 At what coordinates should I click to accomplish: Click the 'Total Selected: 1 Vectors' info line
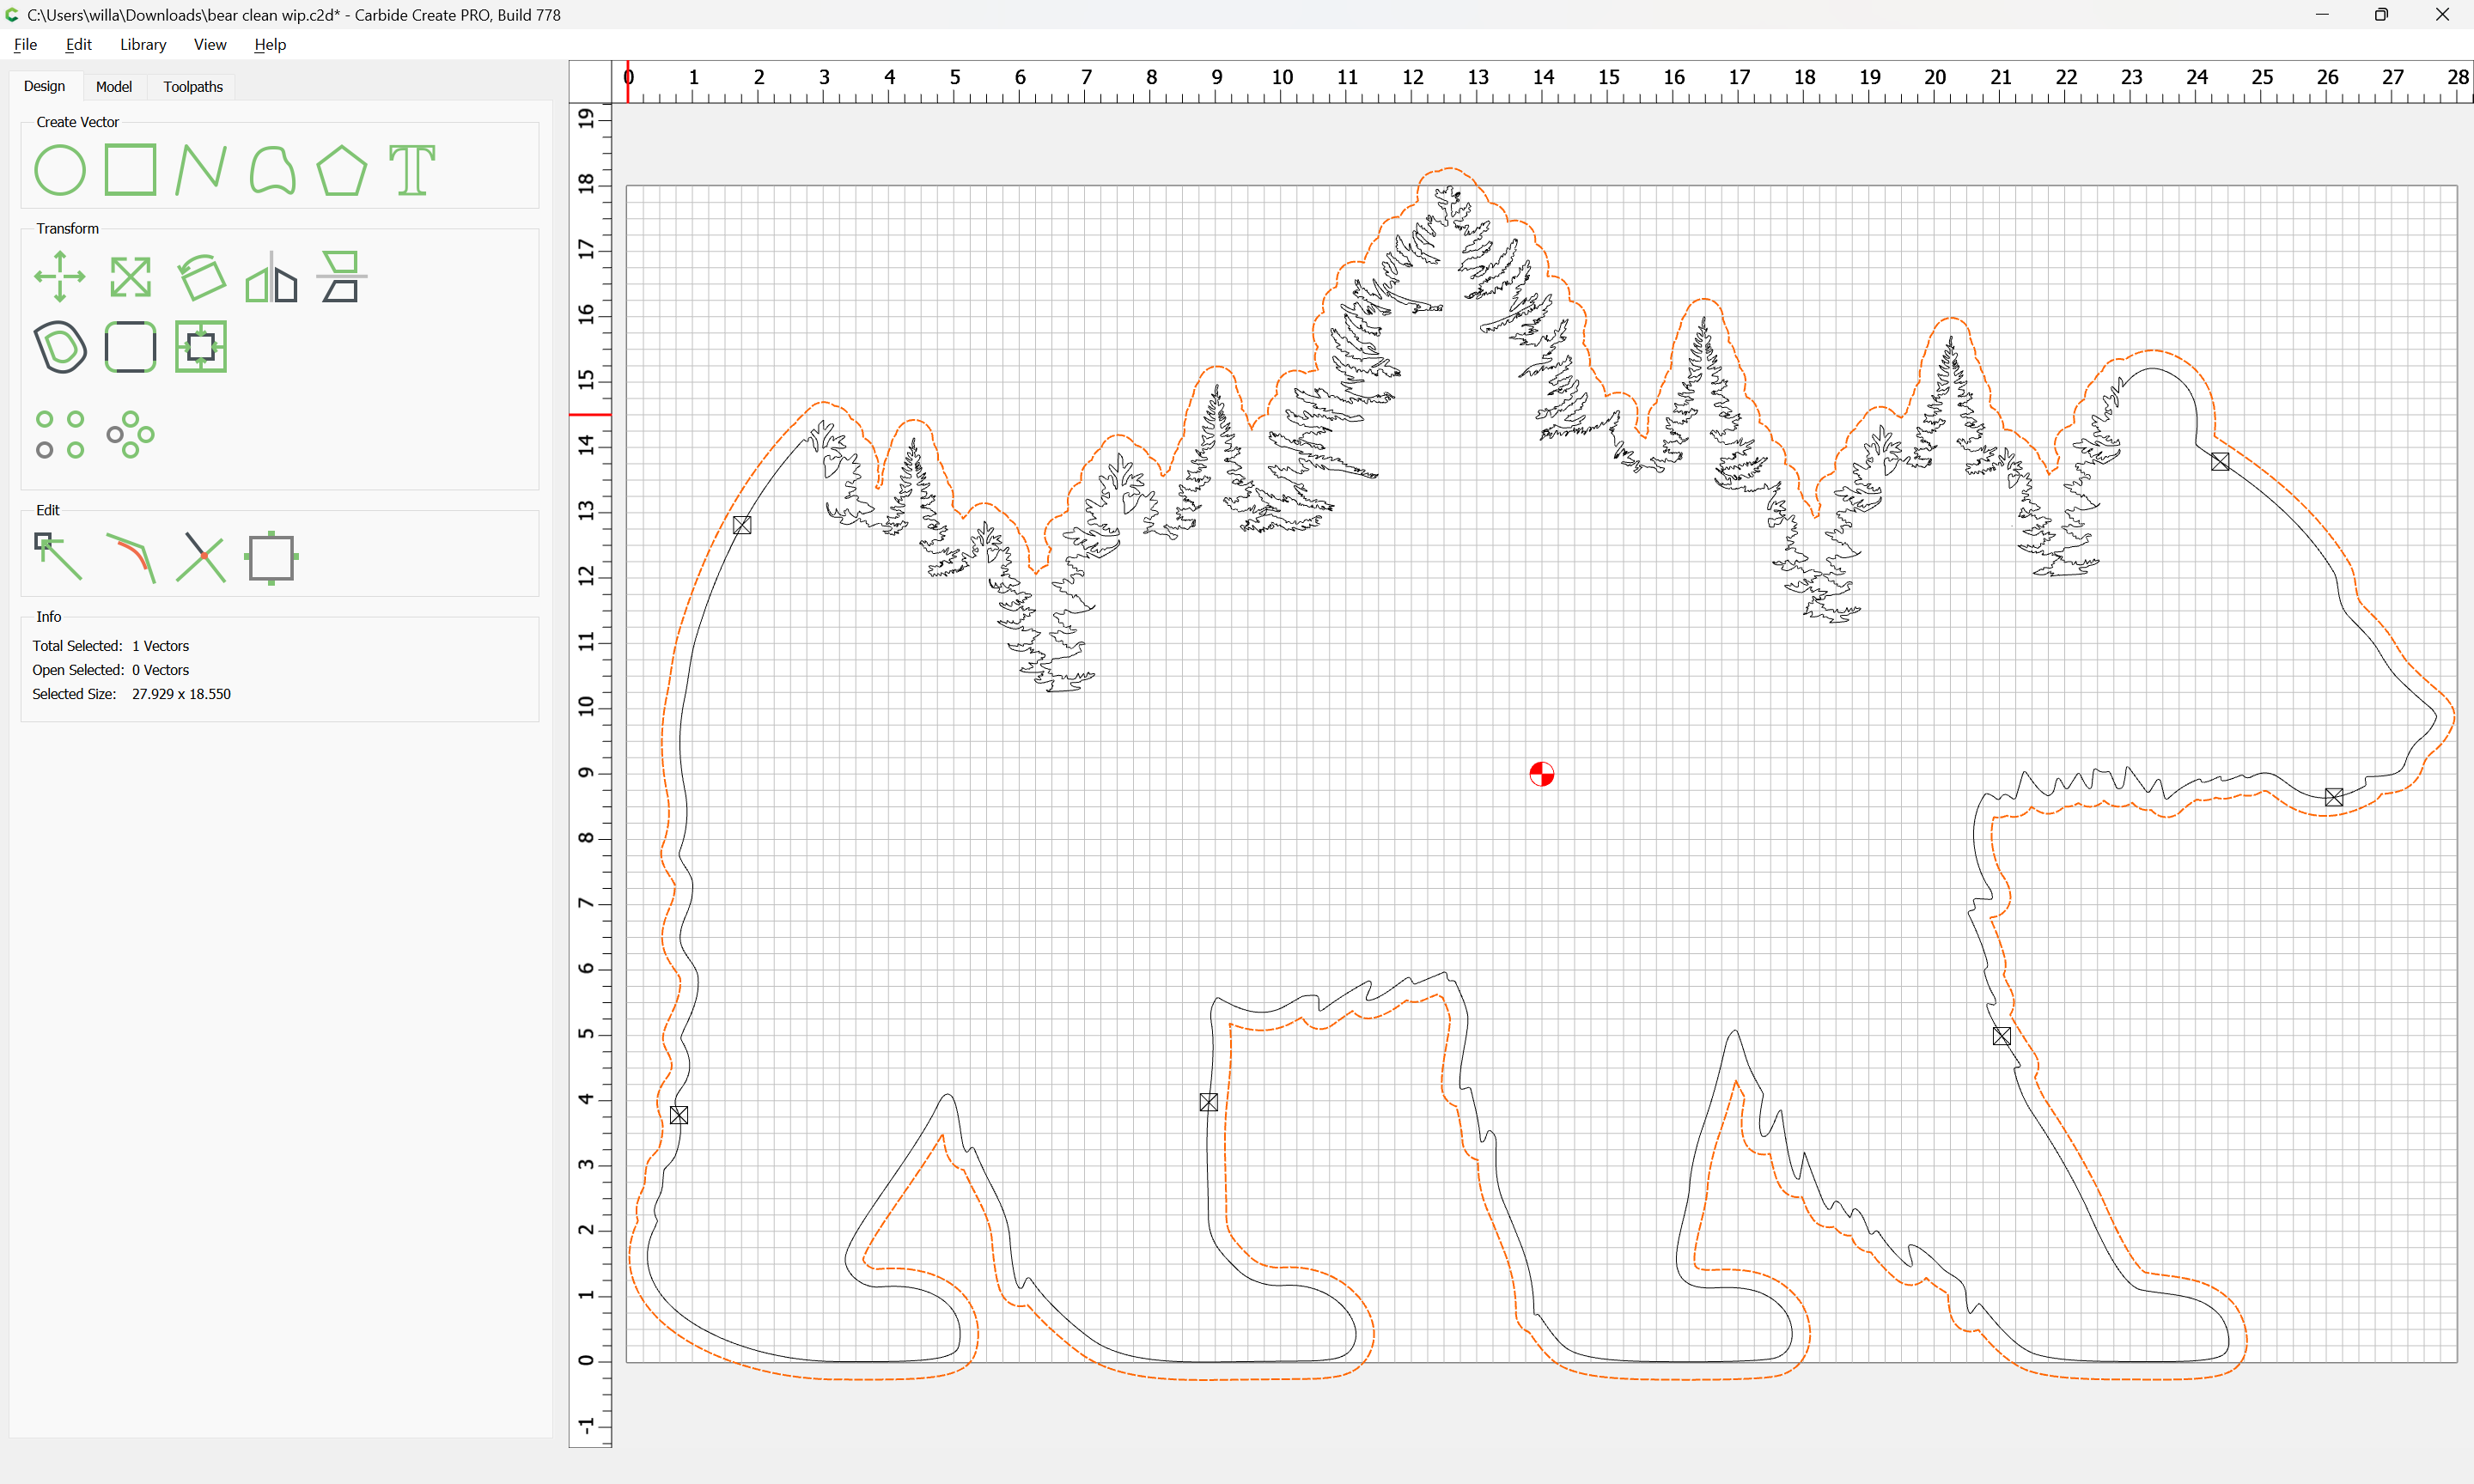click(x=111, y=646)
